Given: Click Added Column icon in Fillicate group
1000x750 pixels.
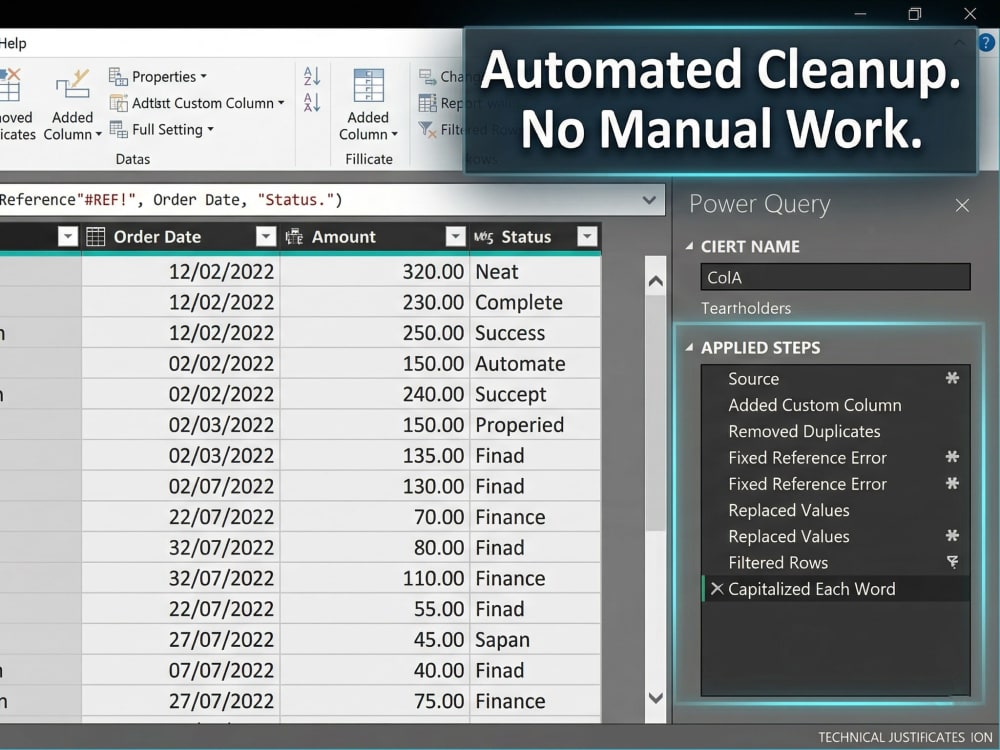Looking at the screenshot, I should click(368, 85).
